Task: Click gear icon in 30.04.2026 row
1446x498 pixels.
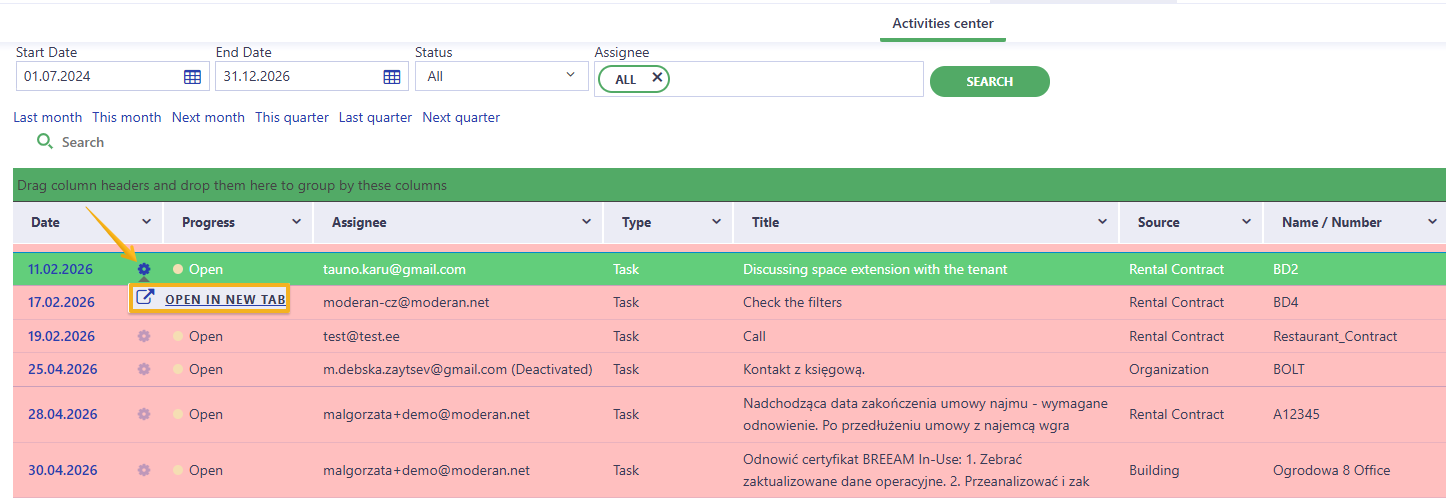Action: (x=144, y=470)
